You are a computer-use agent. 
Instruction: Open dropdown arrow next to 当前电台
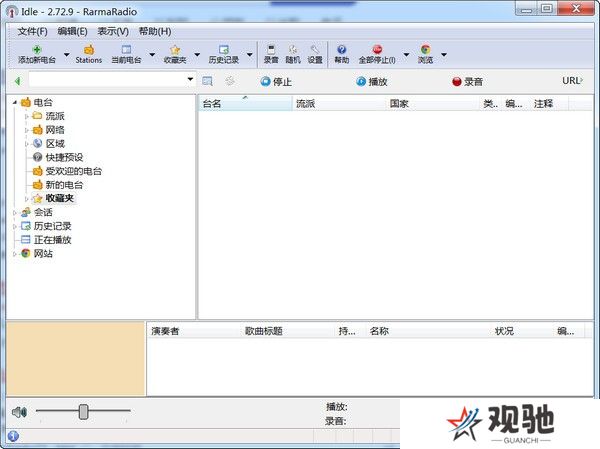152,55
